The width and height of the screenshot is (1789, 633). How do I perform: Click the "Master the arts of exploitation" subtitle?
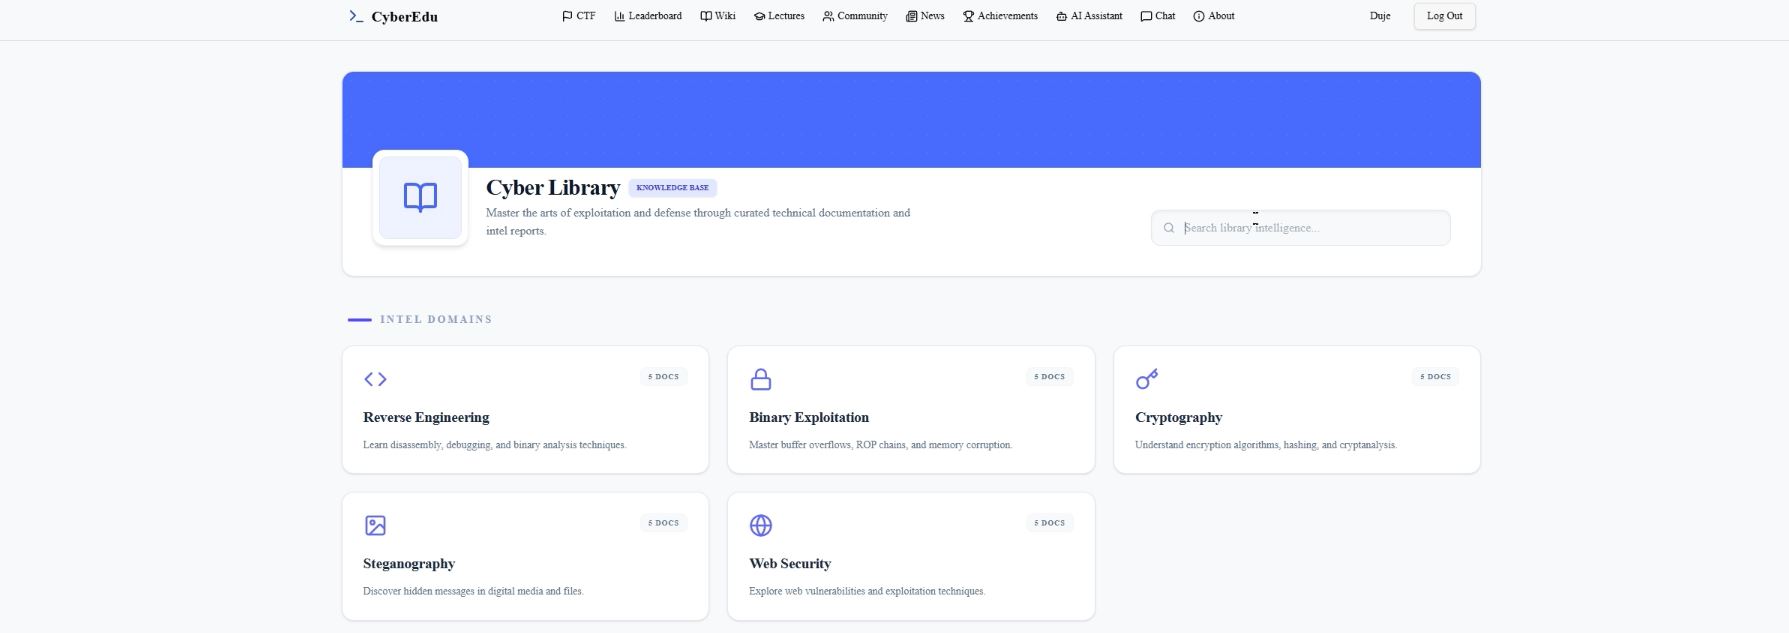click(698, 222)
